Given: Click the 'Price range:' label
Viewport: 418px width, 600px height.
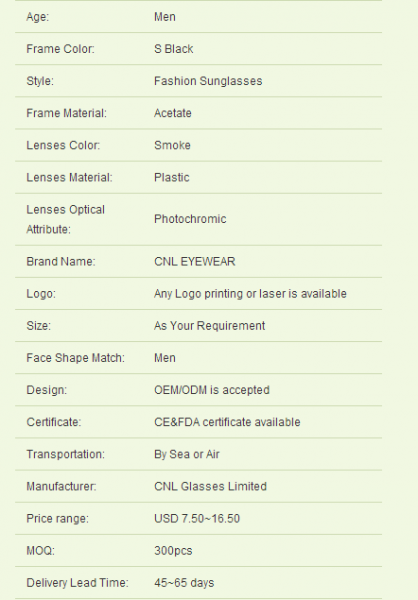Looking at the screenshot, I should click(57, 519).
